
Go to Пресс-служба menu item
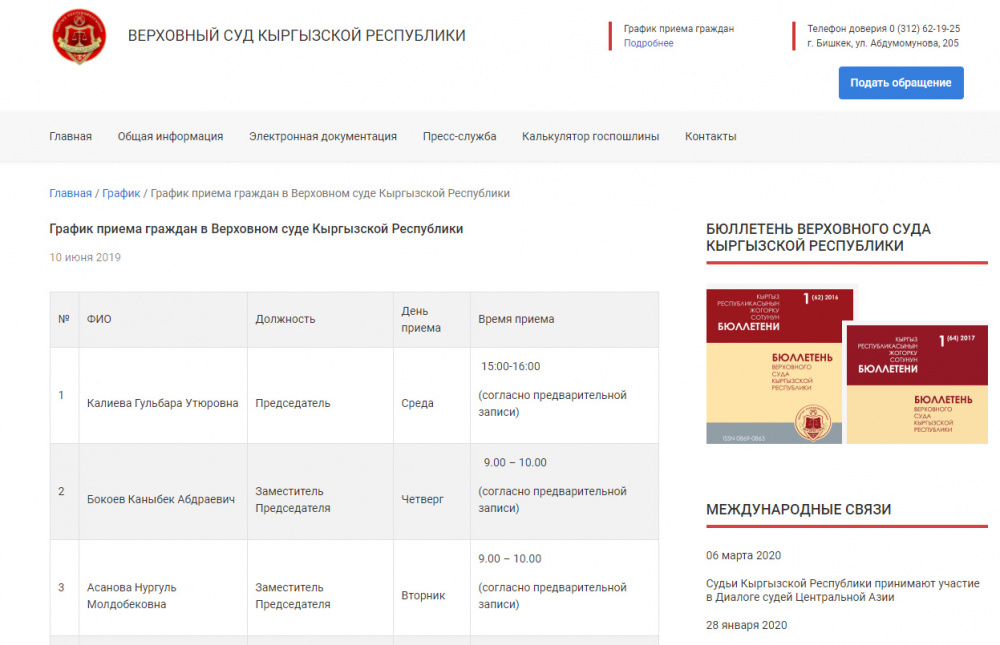tap(459, 136)
